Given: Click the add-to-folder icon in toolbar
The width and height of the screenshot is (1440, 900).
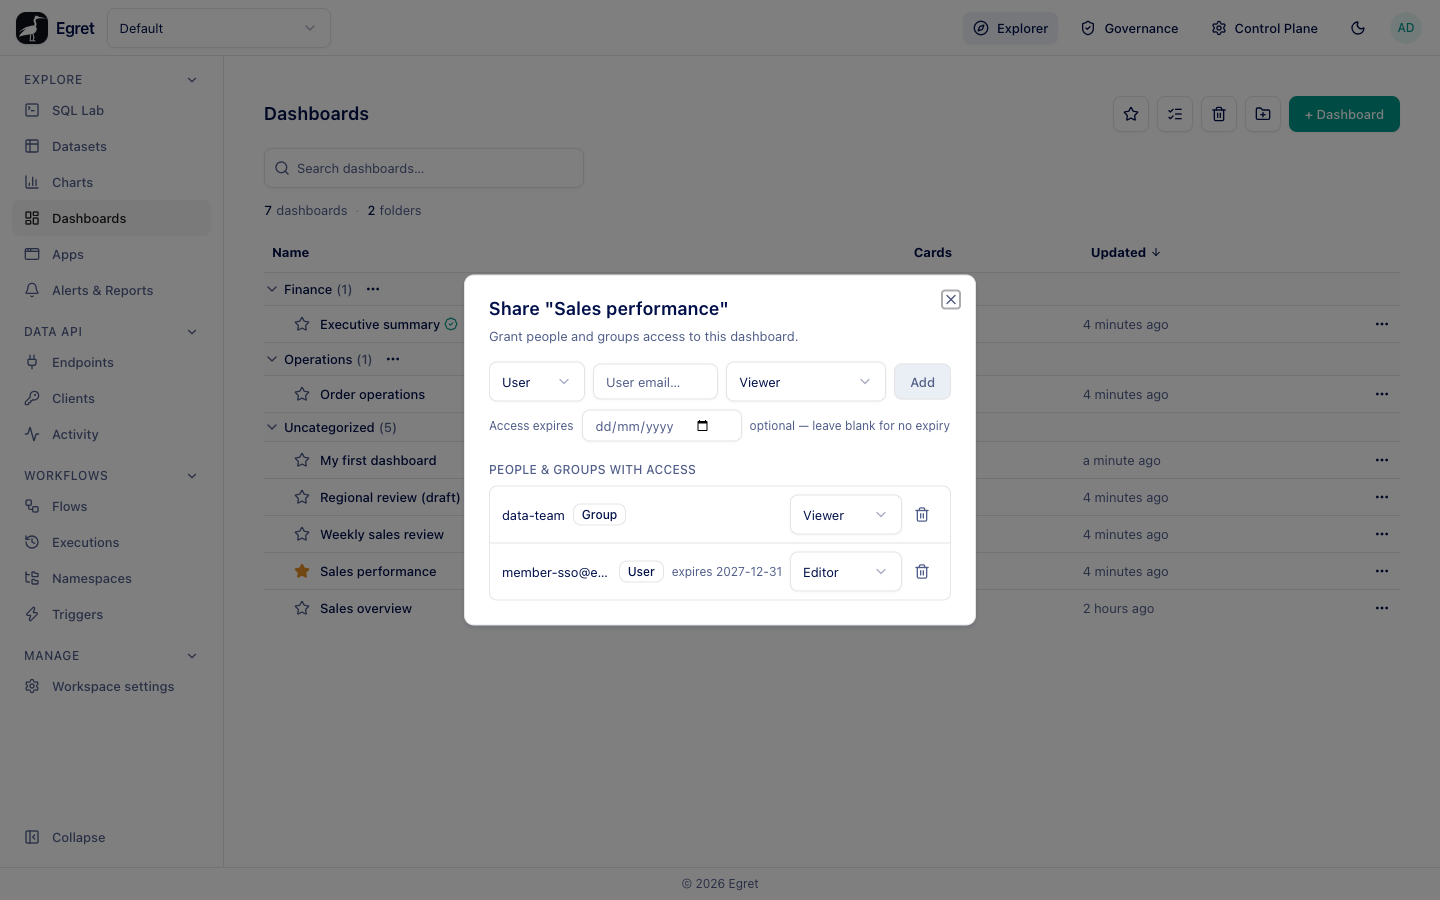Looking at the screenshot, I should coord(1263,114).
